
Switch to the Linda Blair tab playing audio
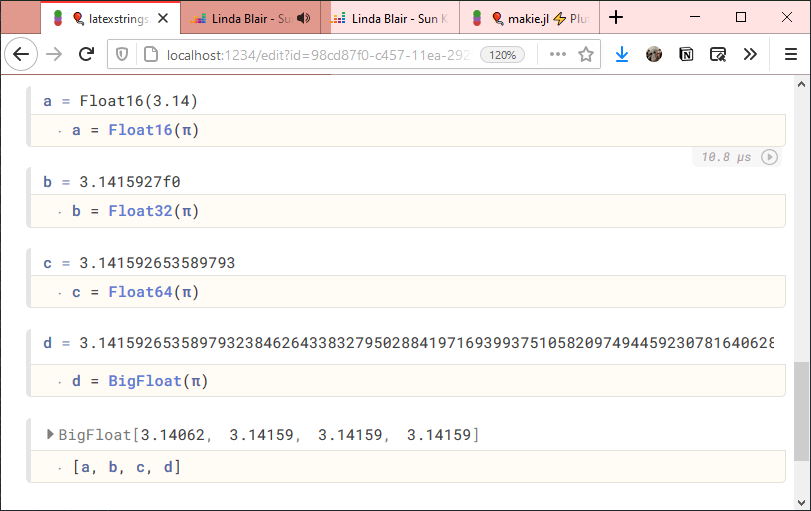tap(250, 18)
